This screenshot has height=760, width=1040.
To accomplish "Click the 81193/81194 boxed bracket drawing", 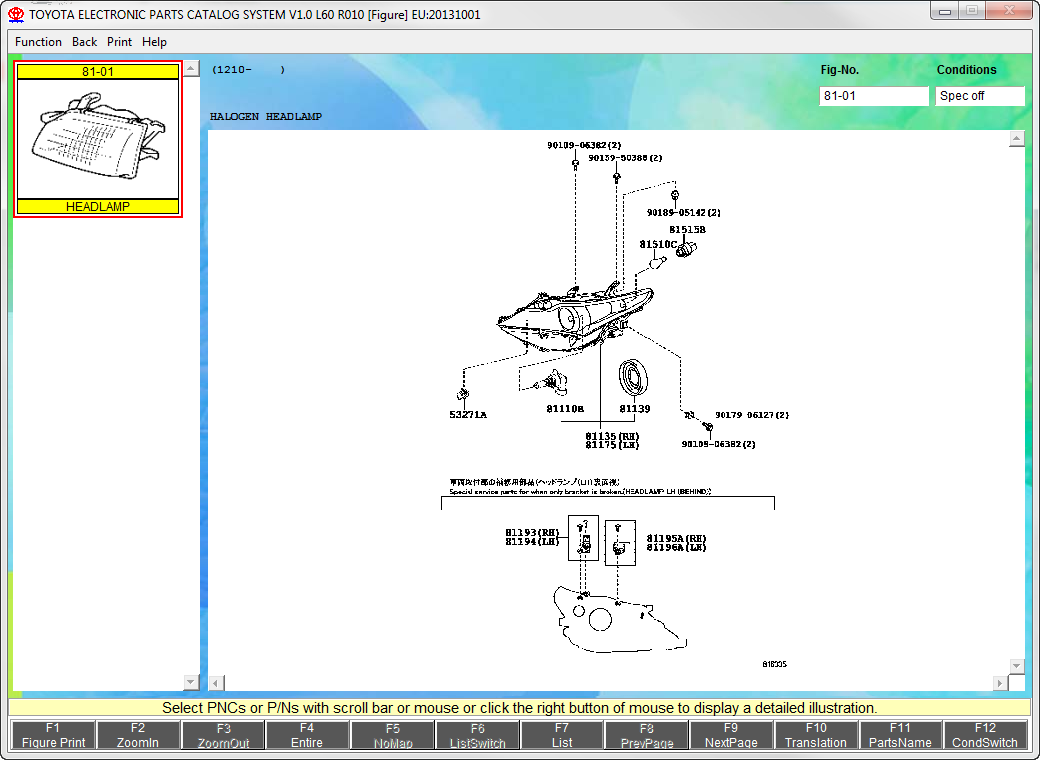I will pyautogui.click(x=584, y=538).
